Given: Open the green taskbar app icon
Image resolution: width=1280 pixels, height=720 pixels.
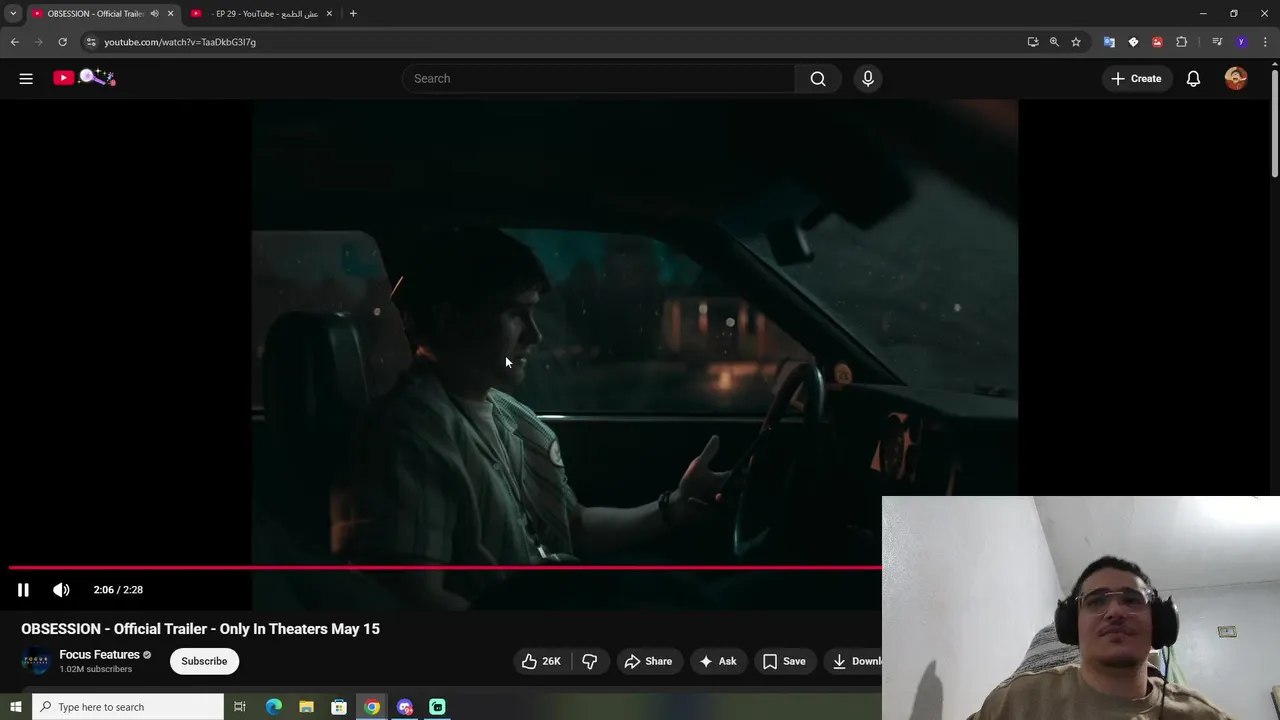Looking at the screenshot, I should coord(437,707).
